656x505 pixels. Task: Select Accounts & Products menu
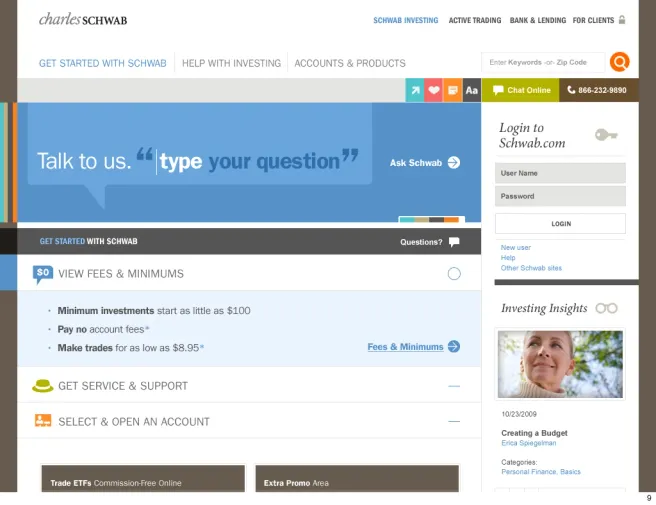[350, 63]
